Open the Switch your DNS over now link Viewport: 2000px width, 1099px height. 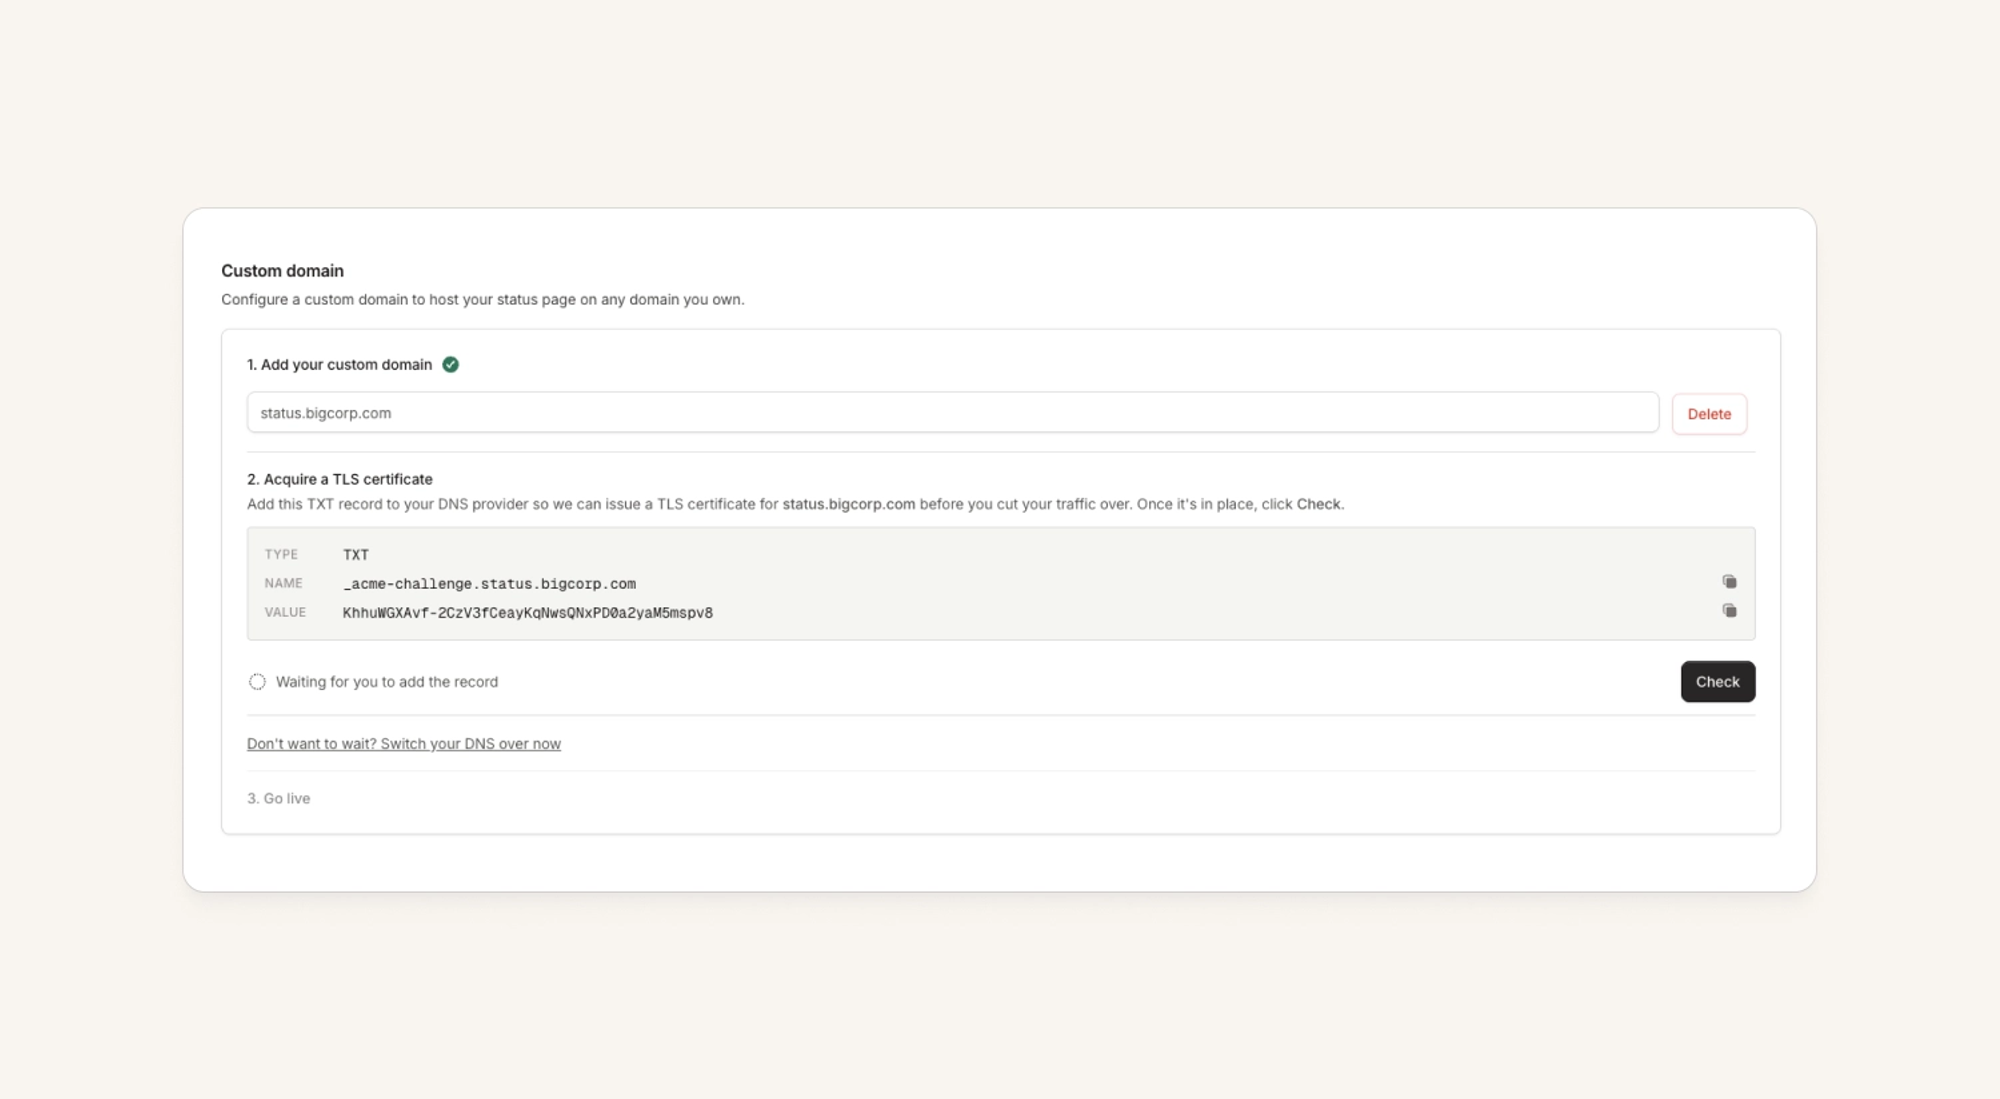404,744
